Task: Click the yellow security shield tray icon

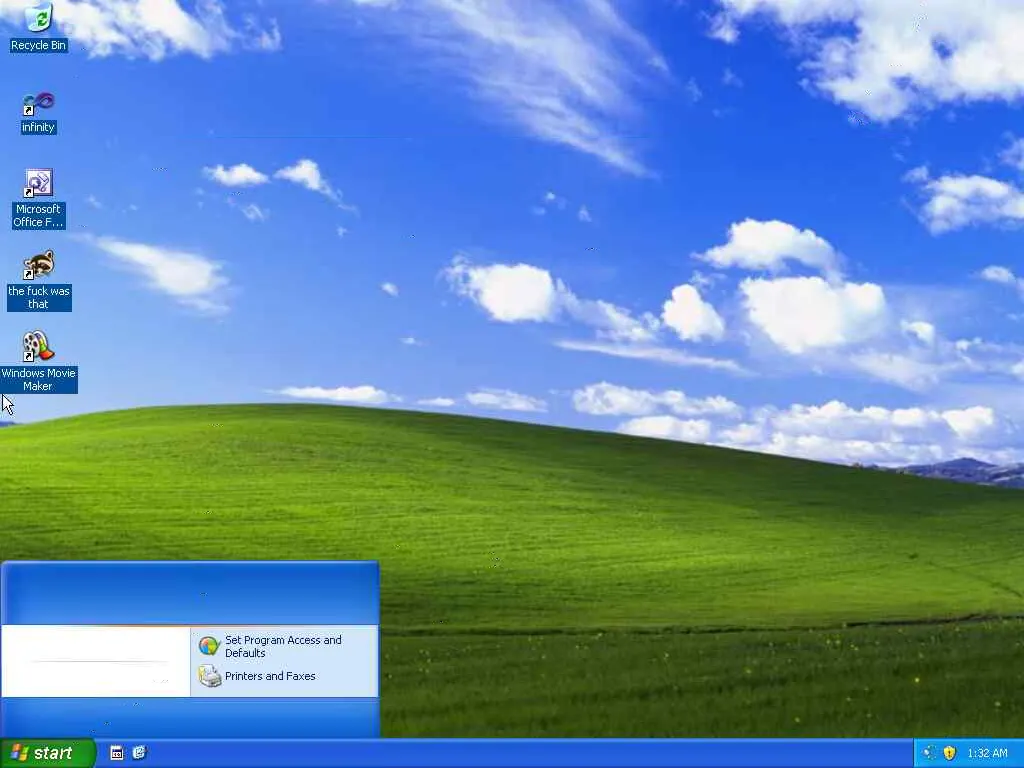Action: click(949, 753)
